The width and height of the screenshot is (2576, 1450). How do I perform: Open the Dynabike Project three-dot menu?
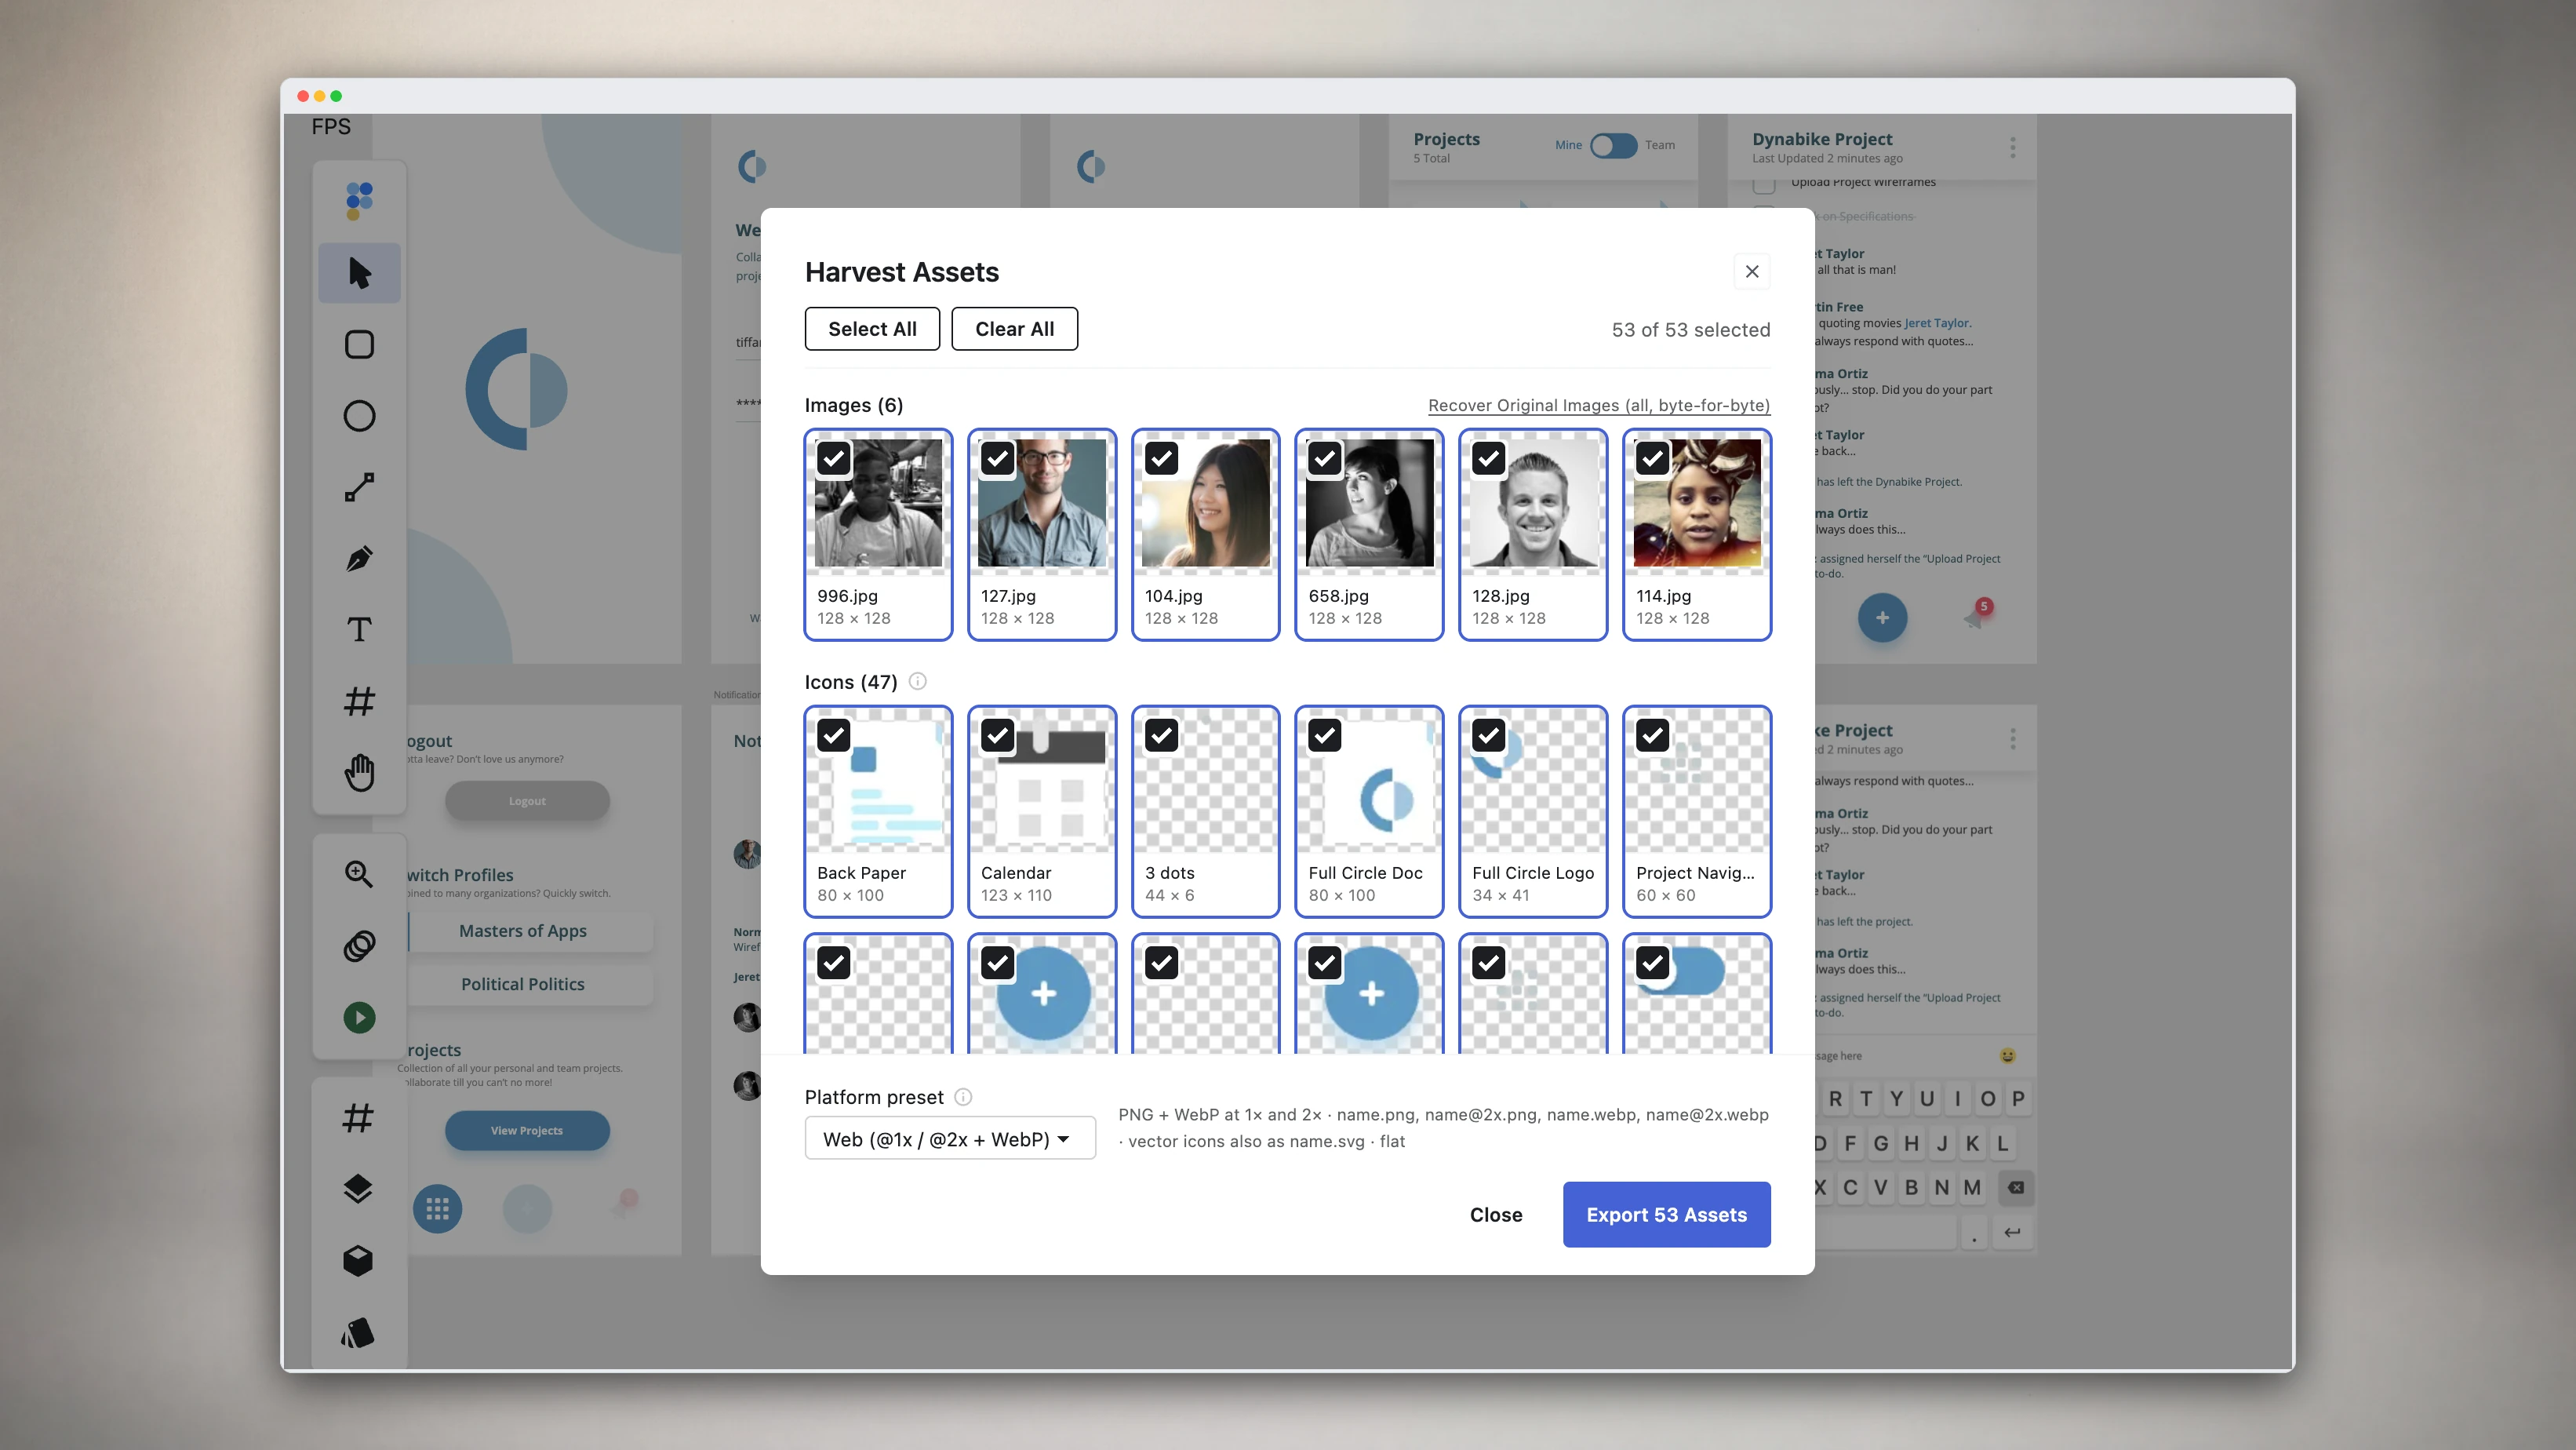pos(2013,148)
